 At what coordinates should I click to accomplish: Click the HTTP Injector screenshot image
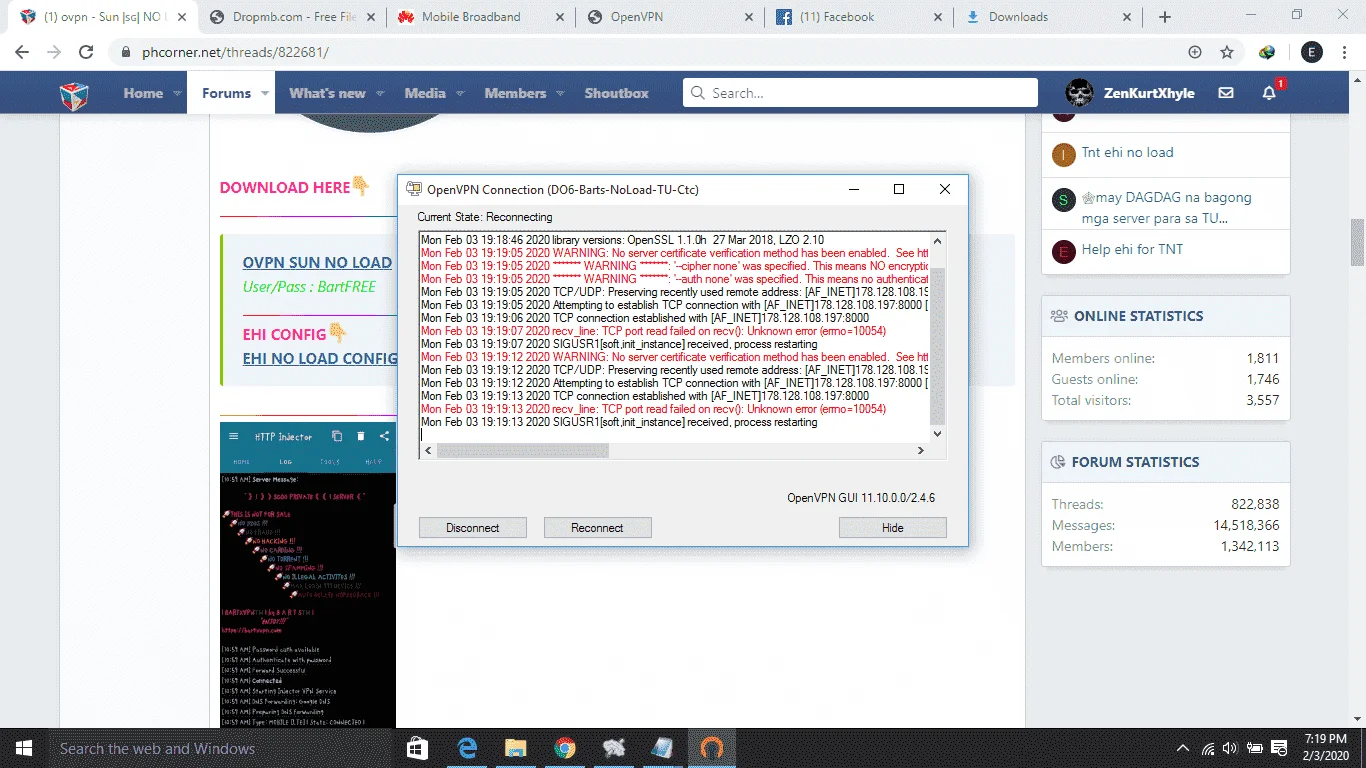point(308,575)
